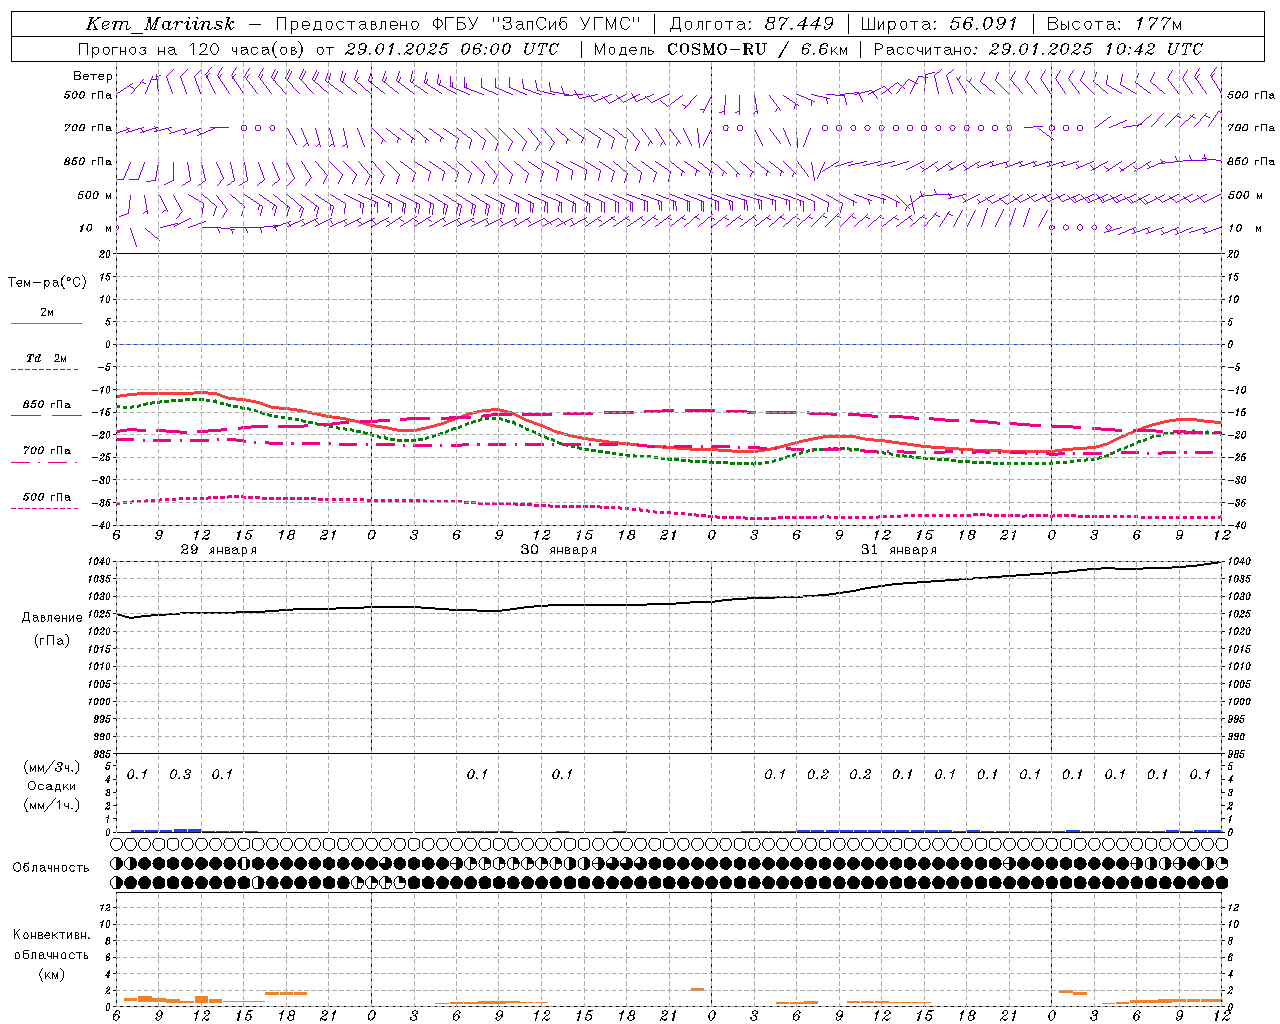The image size is (1280, 1024).
Task: Click the station name Kem_Mariinsk in header
Action: pos(160,24)
